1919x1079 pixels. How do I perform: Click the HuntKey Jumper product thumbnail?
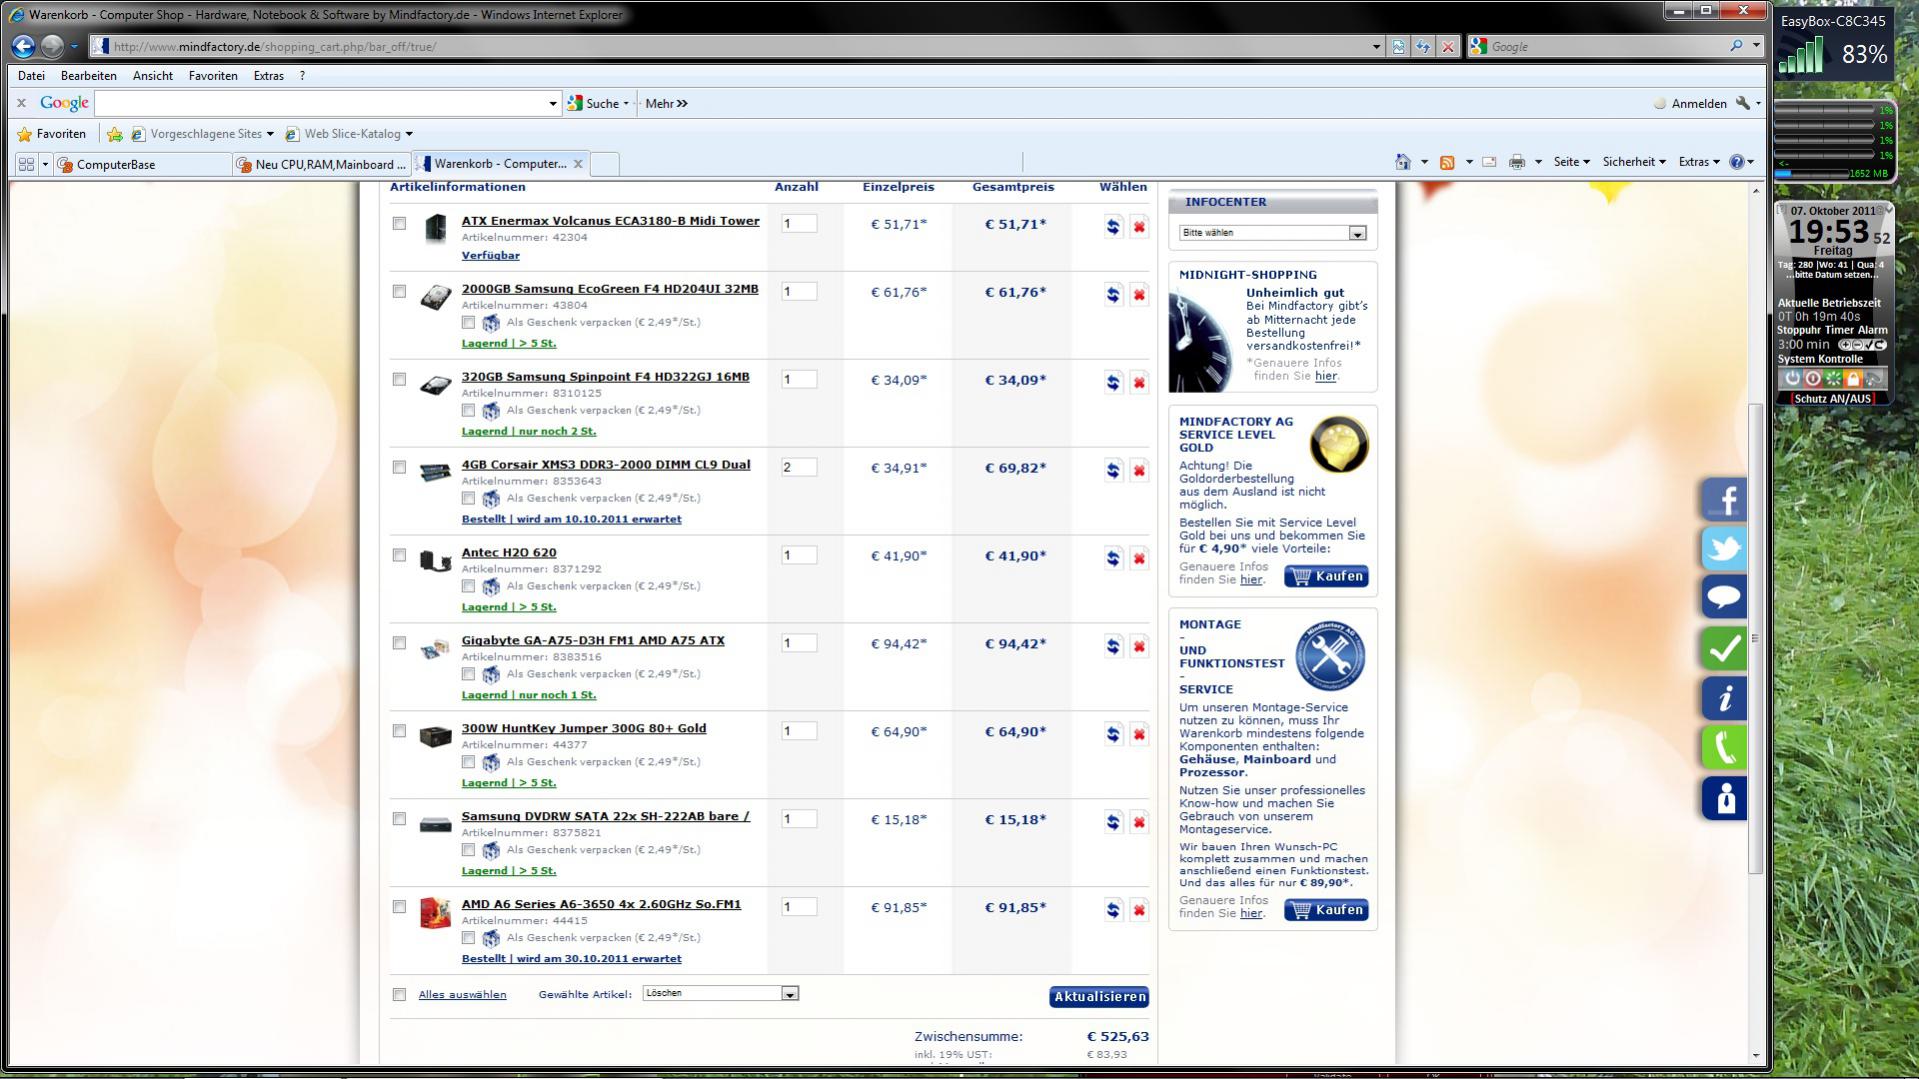435,737
